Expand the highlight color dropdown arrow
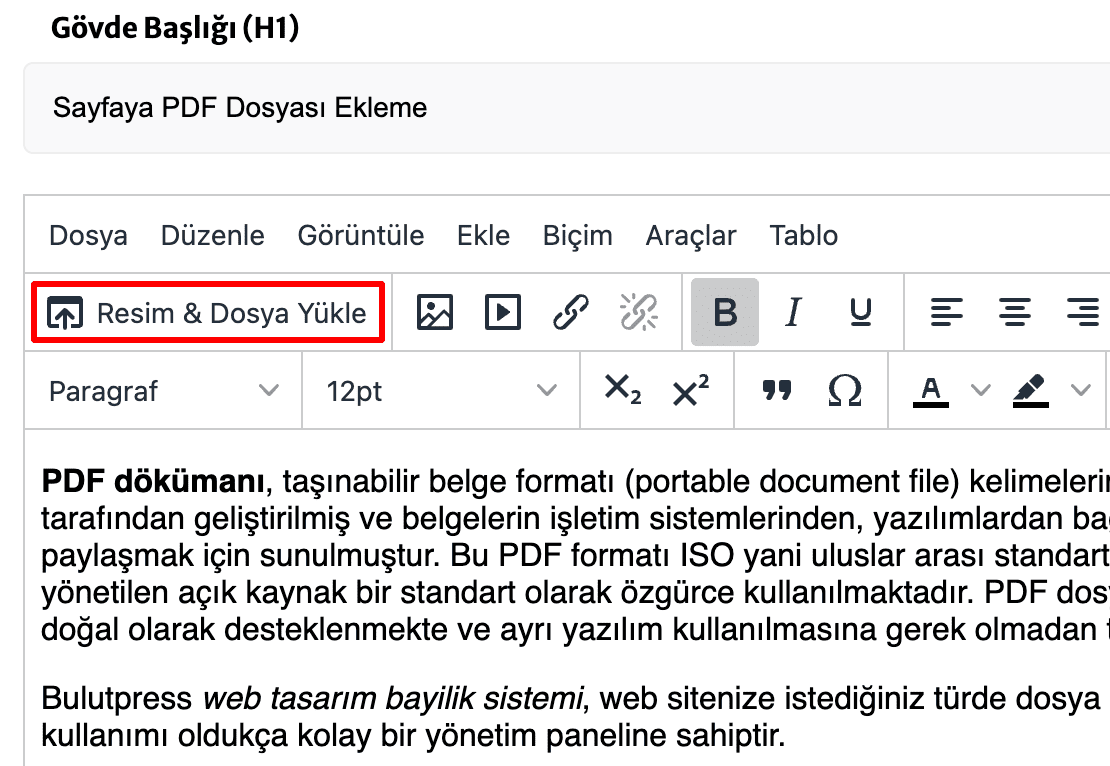Screen dimensions: 1110x766 [x=1080, y=391]
